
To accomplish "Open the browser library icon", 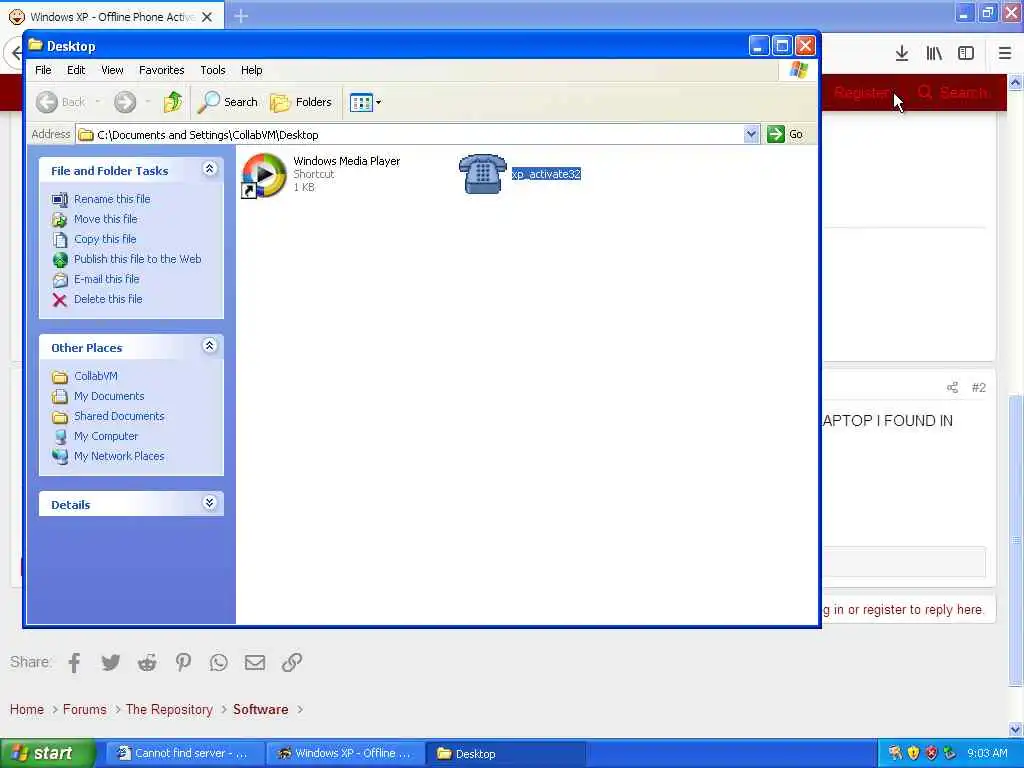I will (934, 54).
